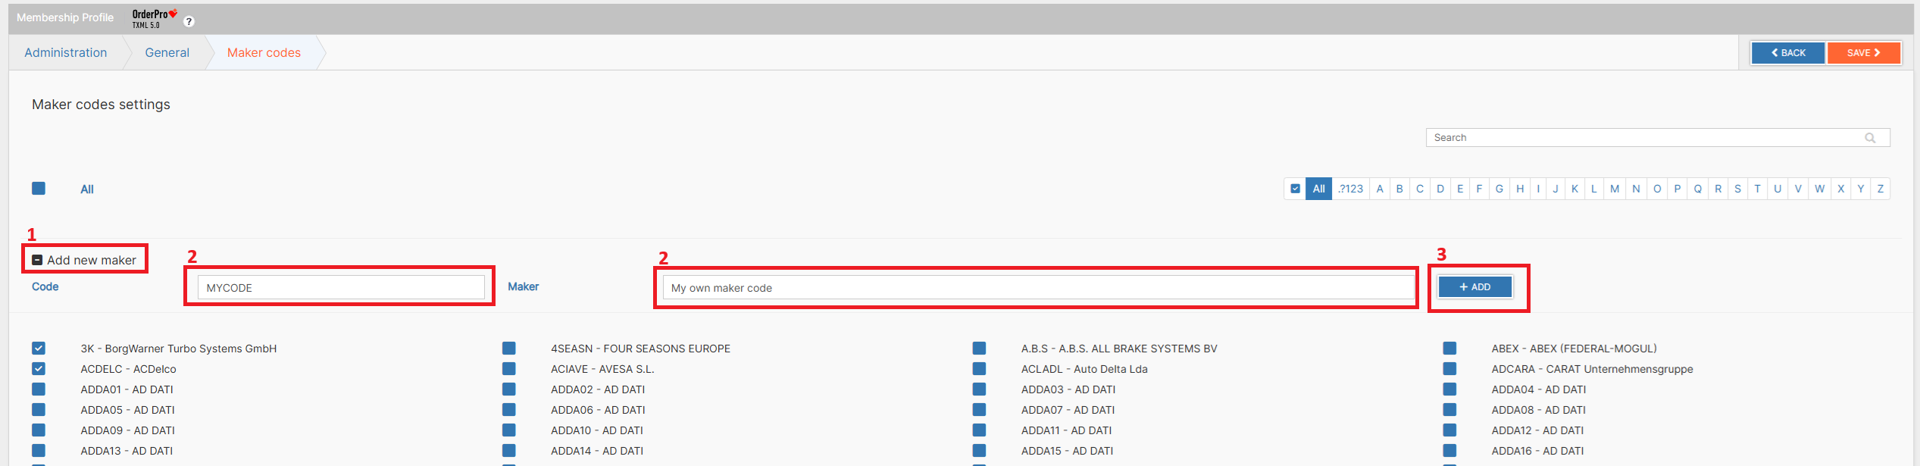Check the All makers checkbox
The height and width of the screenshot is (466, 1920).
pos(39,189)
